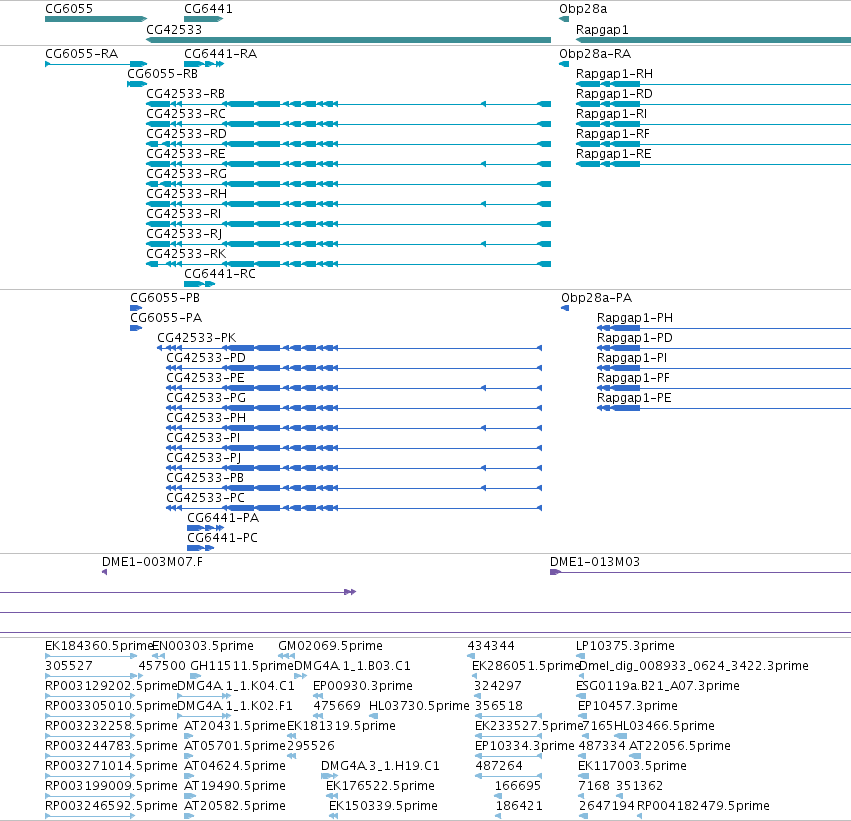Screen dimensions: 851x821
Task: Select protein CG42533-PK label
Action: click(x=196, y=338)
